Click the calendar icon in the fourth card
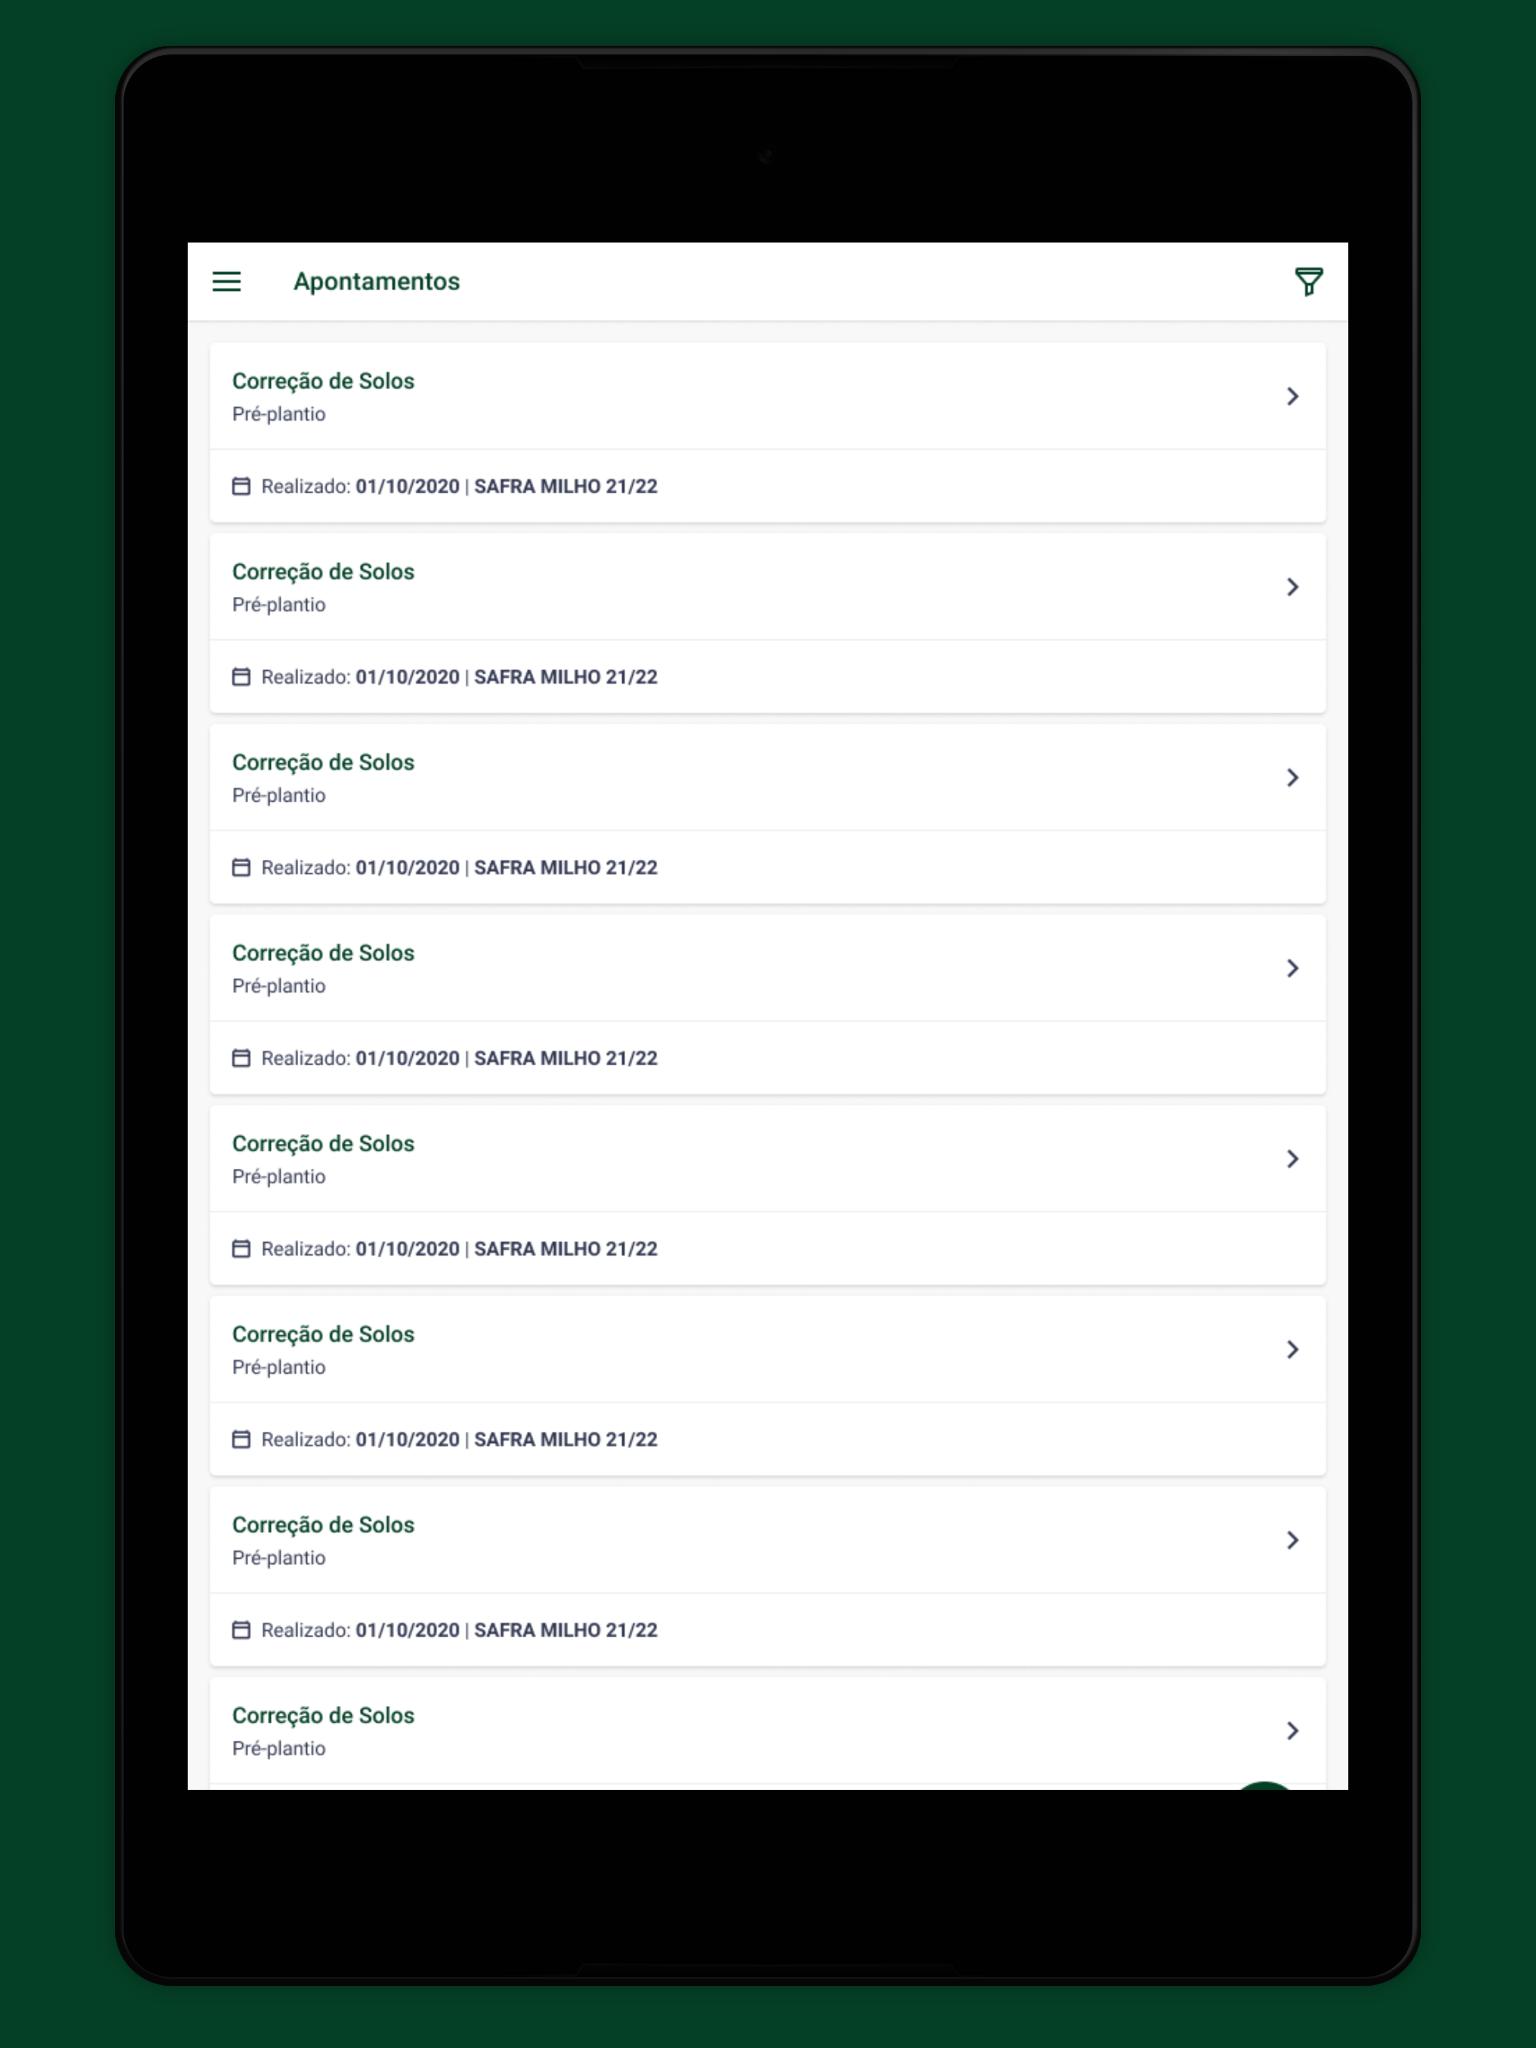Viewport: 1536px width, 2048px height. (x=241, y=1058)
